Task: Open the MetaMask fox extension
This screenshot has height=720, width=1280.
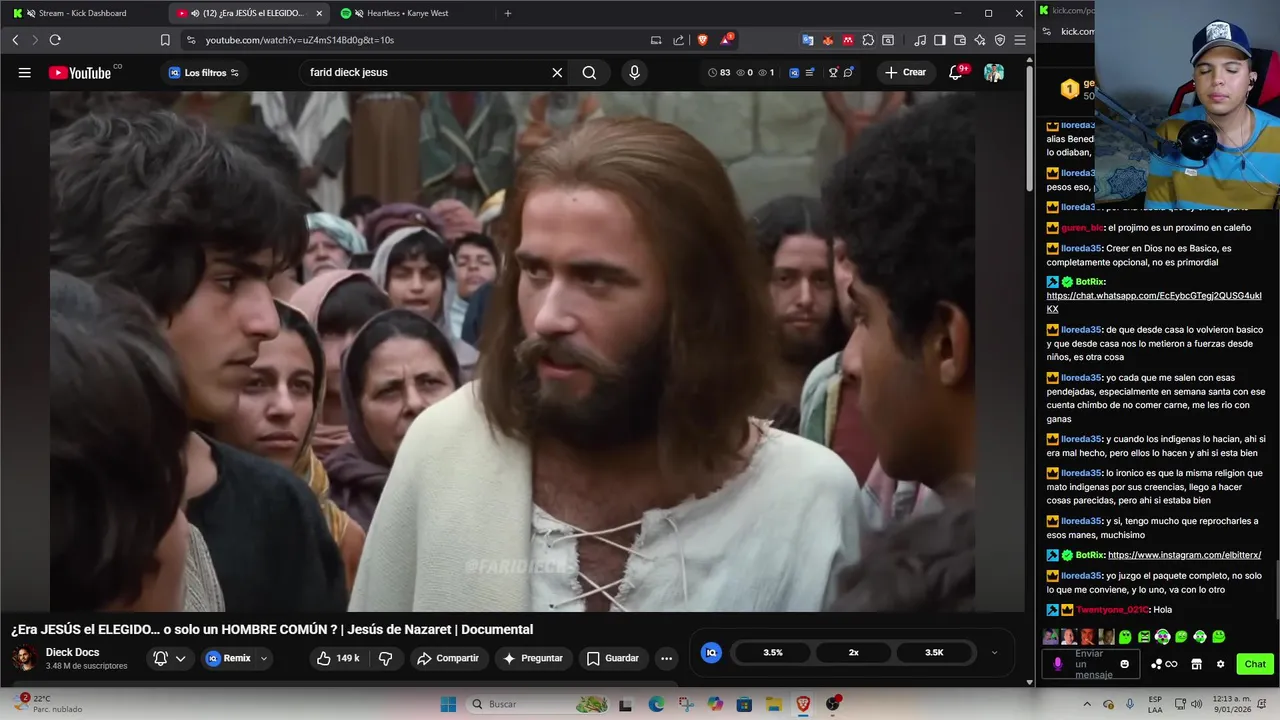Action: pos(828,40)
